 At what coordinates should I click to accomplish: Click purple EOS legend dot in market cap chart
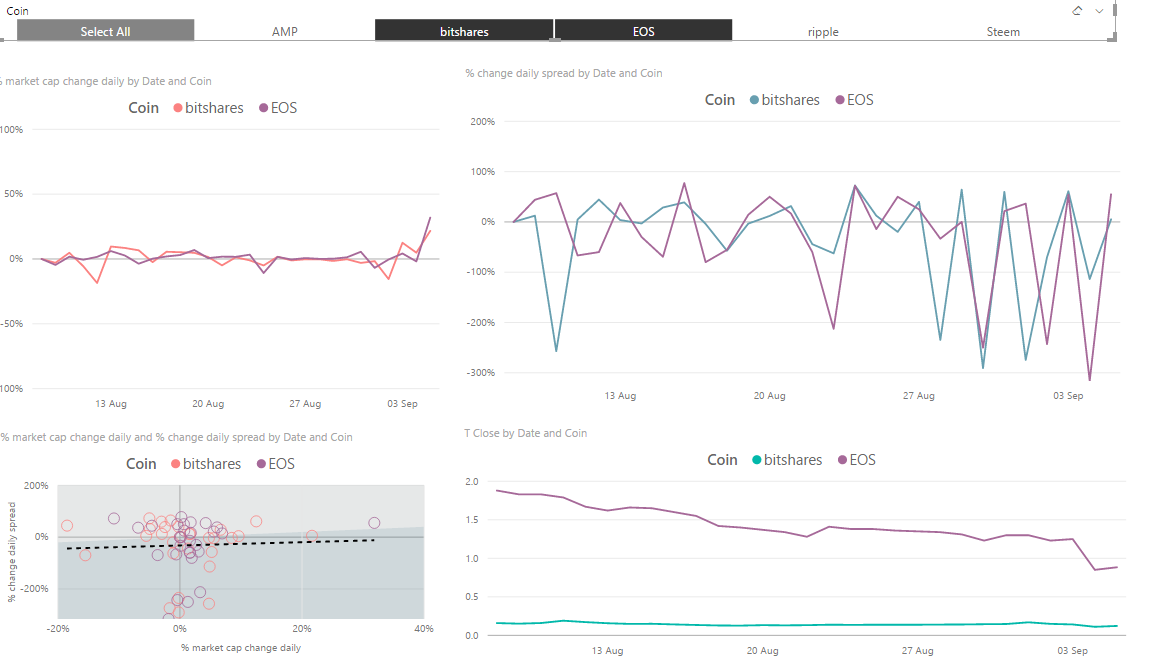[264, 108]
